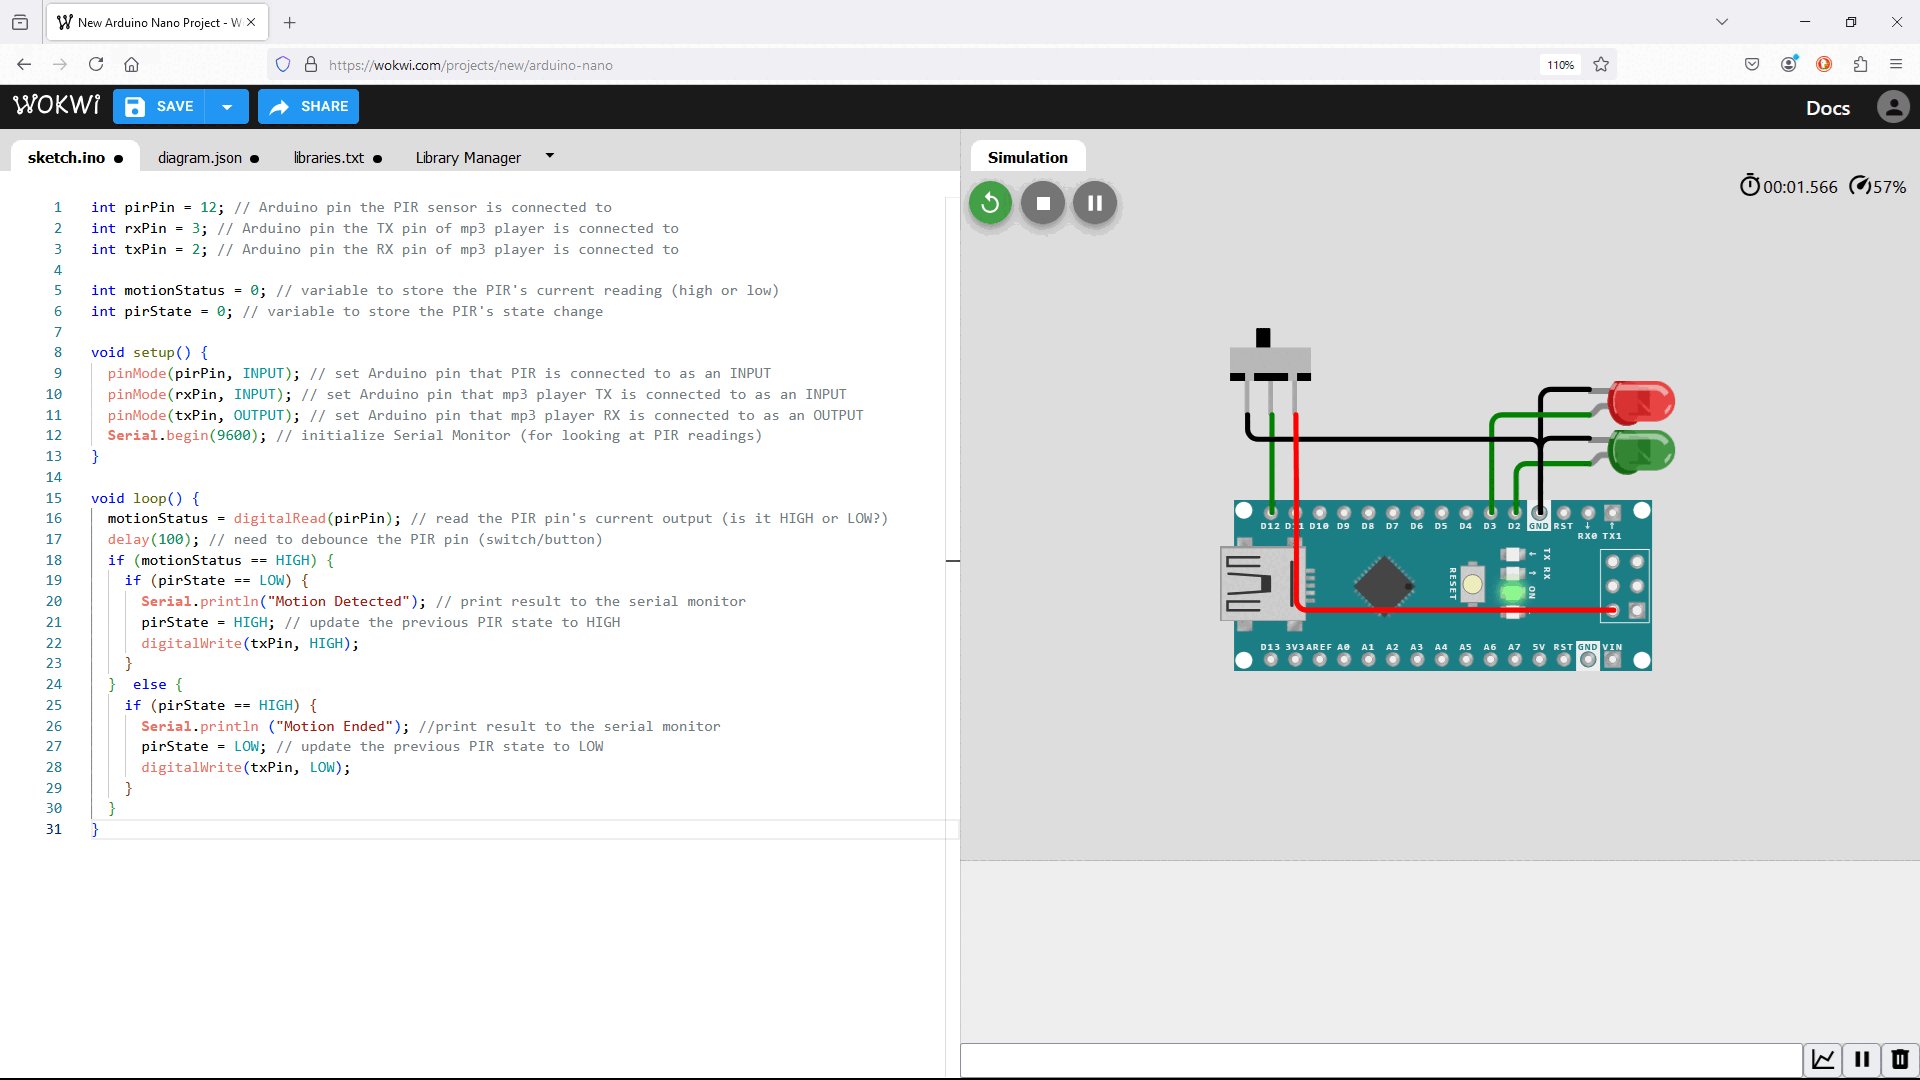Click the red LED component

(1641, 402)
